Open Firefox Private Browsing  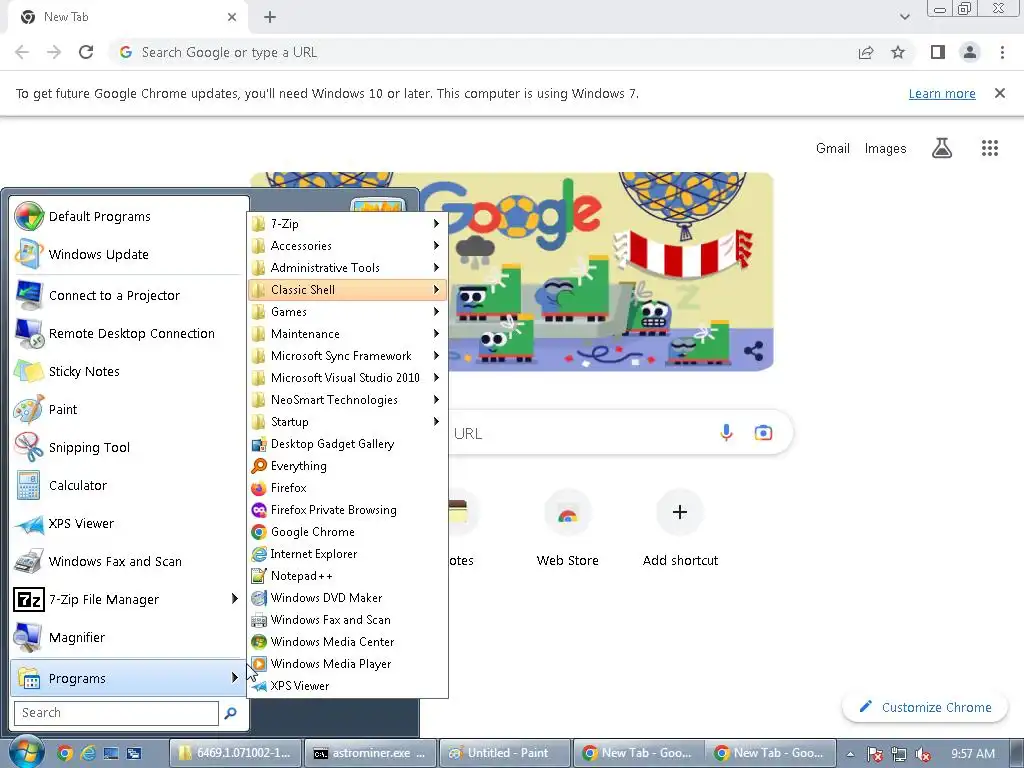point(348,510)
